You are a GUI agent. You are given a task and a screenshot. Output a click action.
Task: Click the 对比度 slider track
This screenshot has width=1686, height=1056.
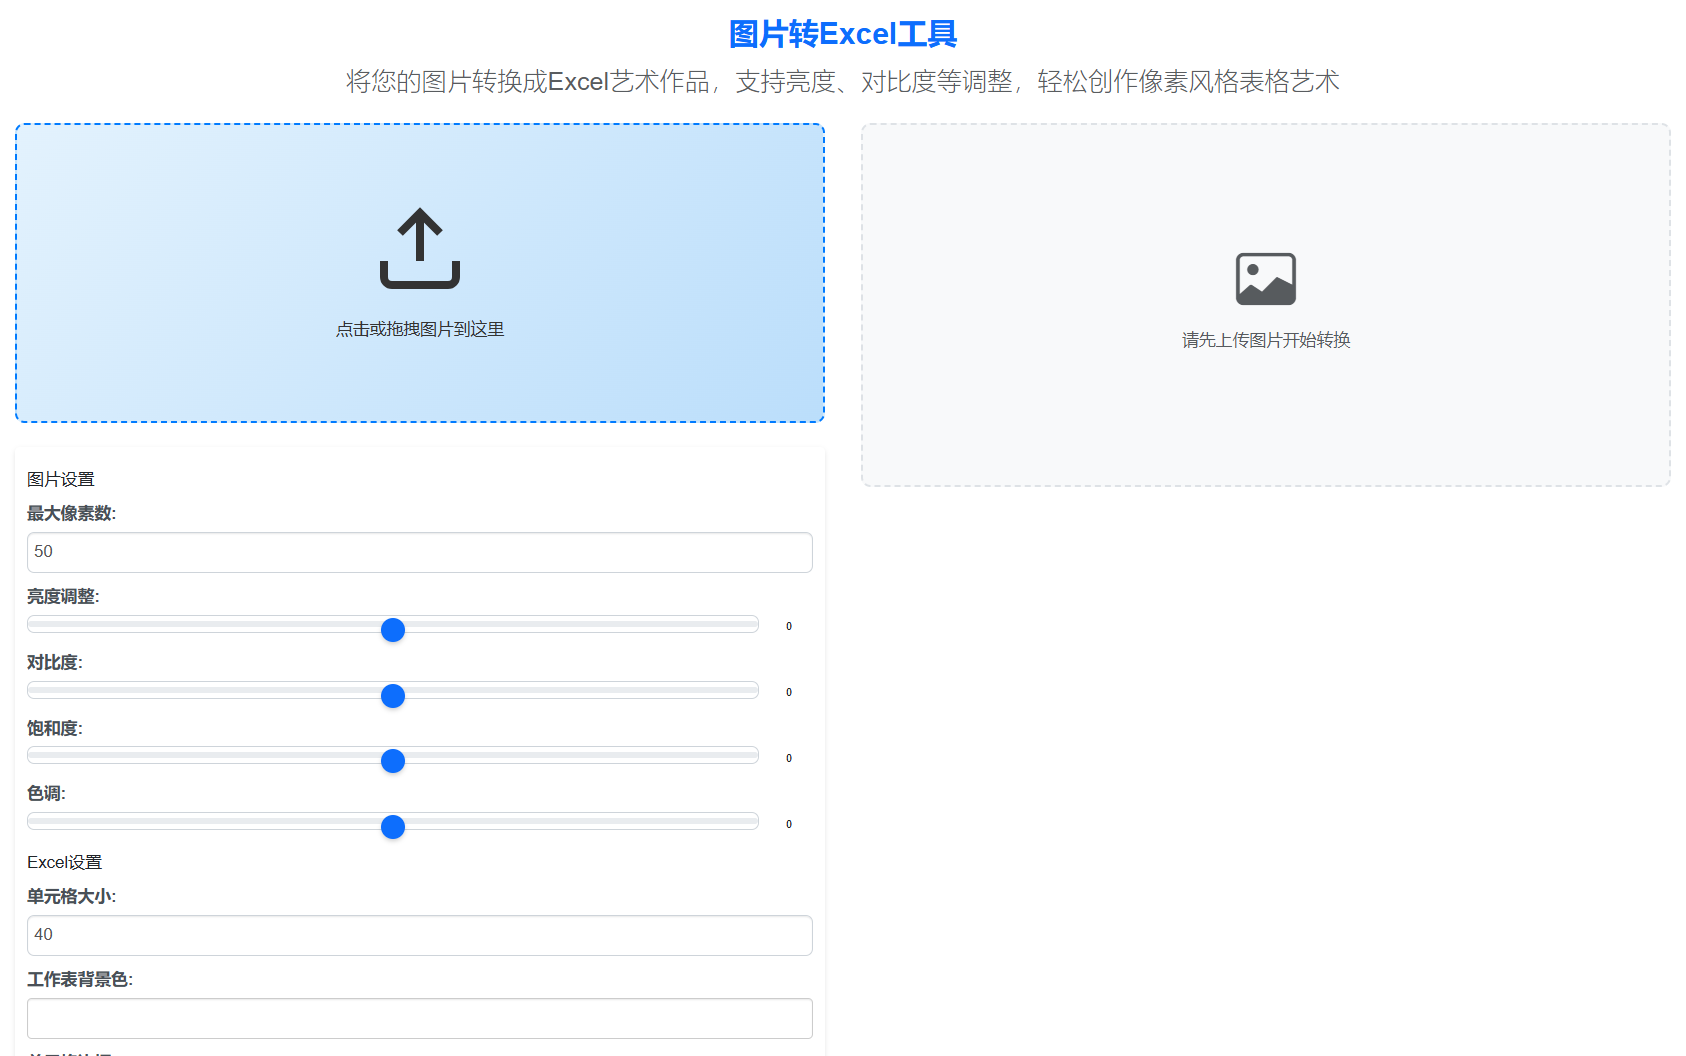[600, 689]
